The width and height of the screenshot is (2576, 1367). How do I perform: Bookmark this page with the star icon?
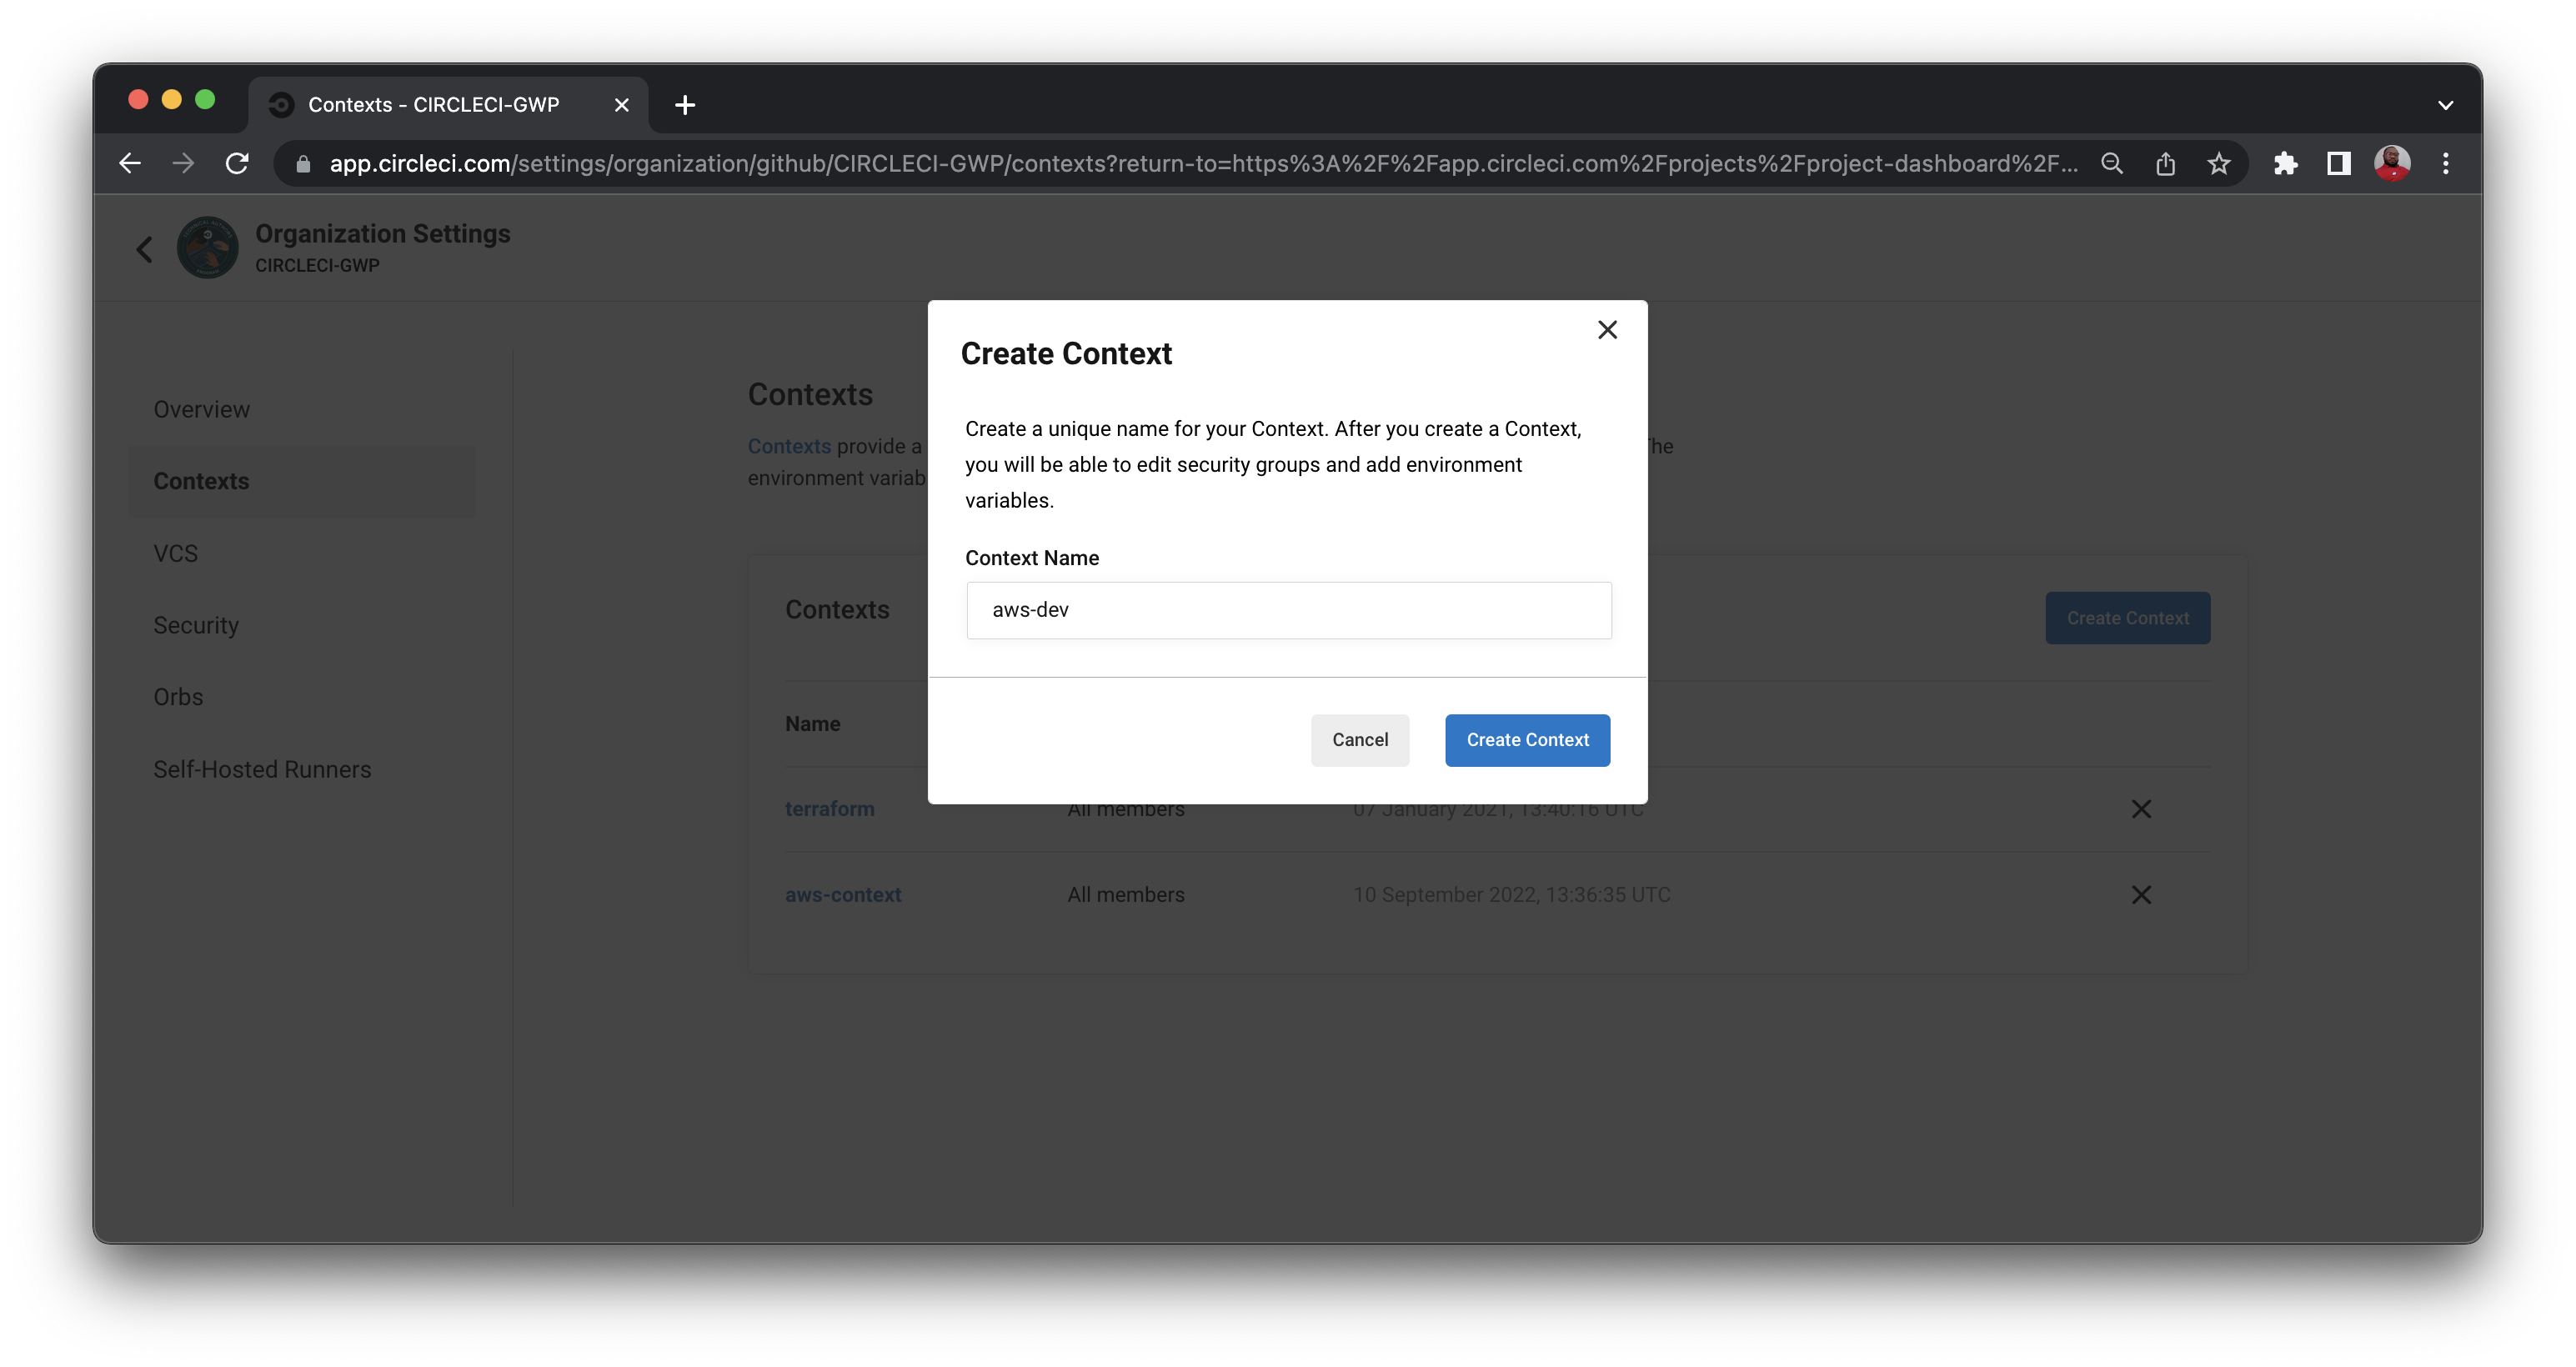tap(2218, 164)
